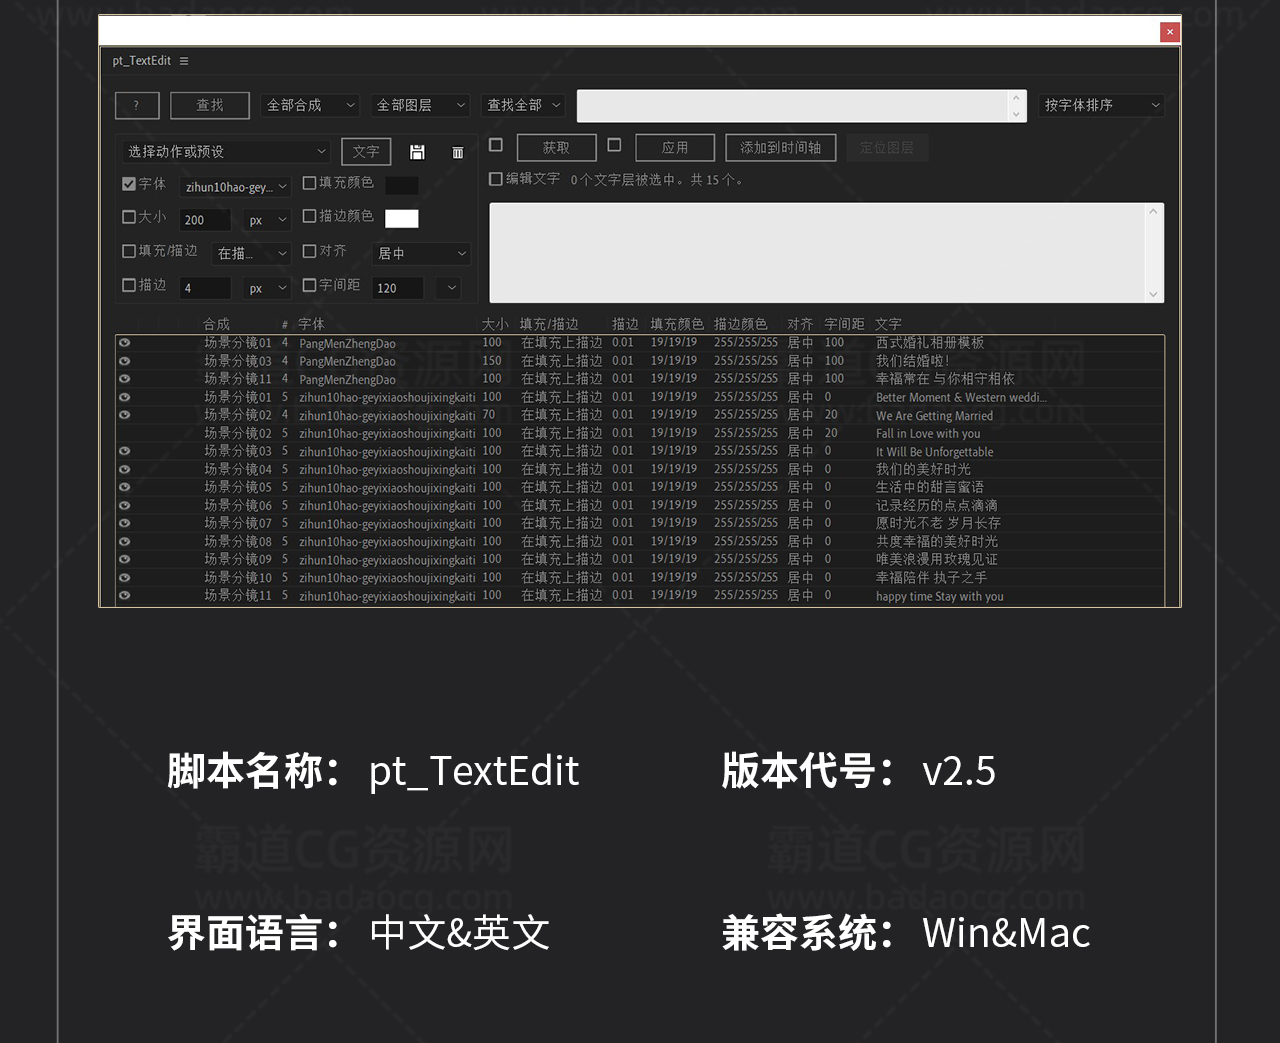
Task: Click the save preset floppy disk icon
Action: coord(417,152)
